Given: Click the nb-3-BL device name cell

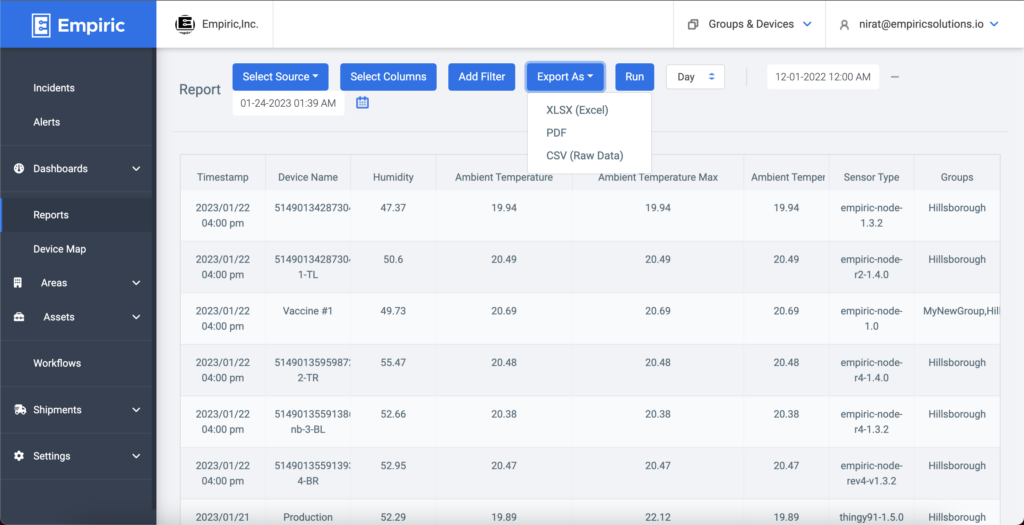Looking at the screenshot, I should (x=308, y=428).
